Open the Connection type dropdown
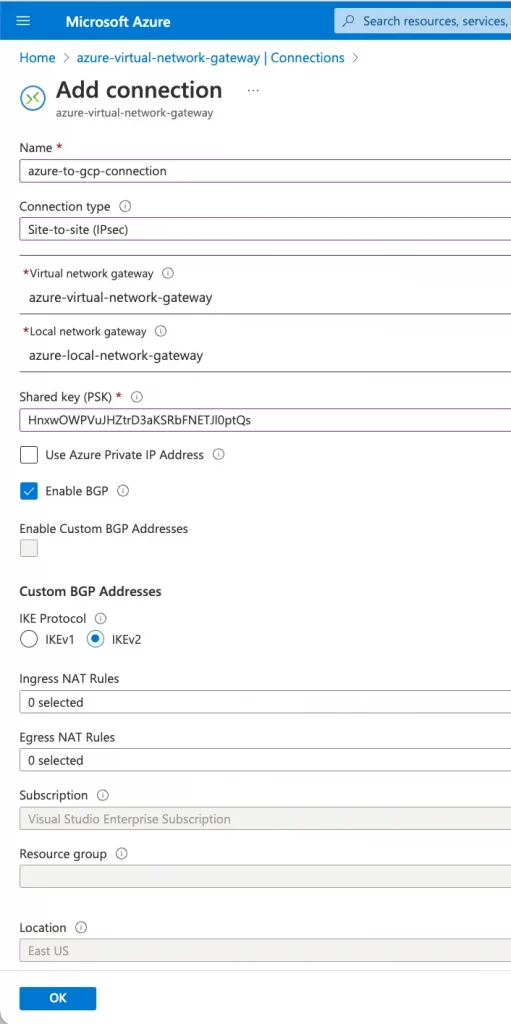511x1024 pixels. (265, 229)
